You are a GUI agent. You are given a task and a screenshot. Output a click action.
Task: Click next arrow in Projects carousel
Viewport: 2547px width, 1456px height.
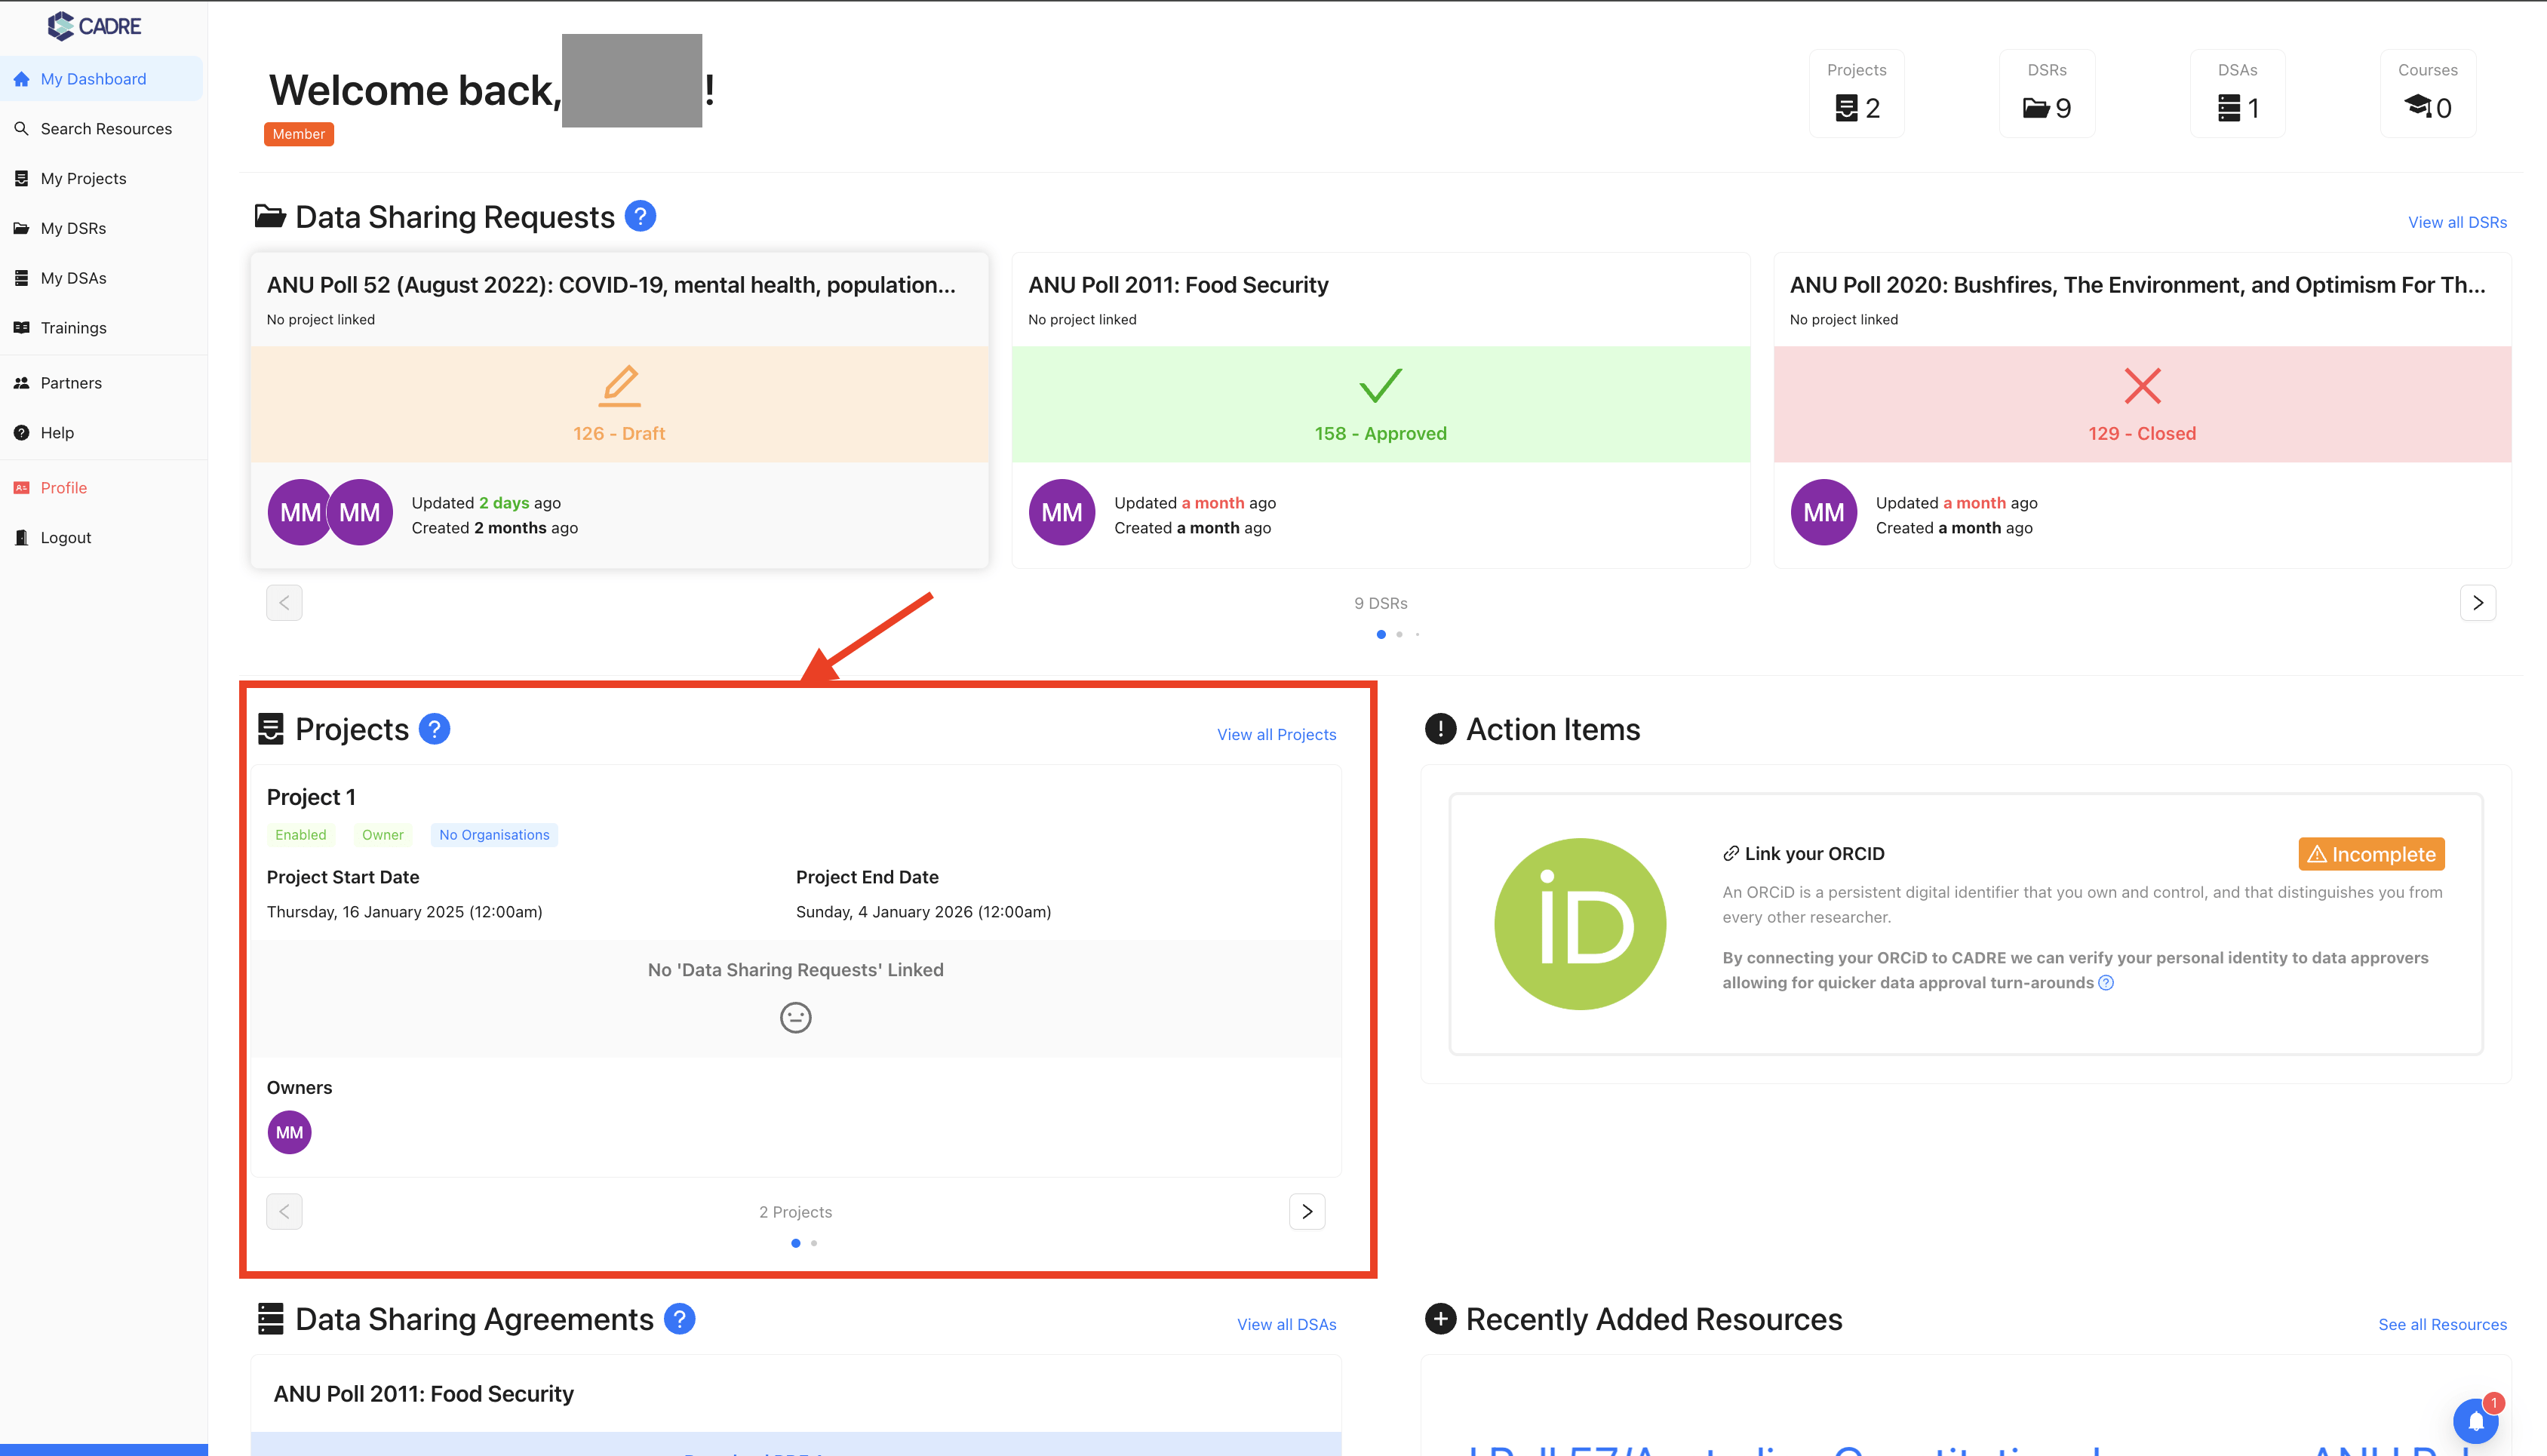click(x=1307, y=1212)
